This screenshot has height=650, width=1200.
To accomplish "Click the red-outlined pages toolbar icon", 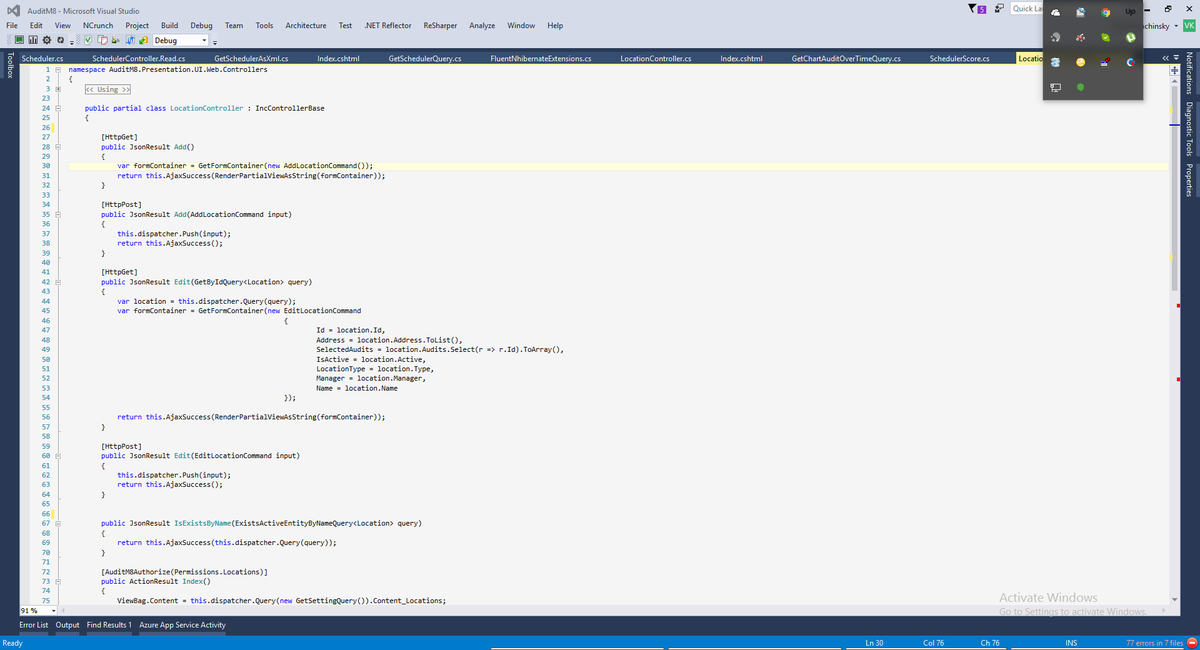I will [x=102, y=40].
